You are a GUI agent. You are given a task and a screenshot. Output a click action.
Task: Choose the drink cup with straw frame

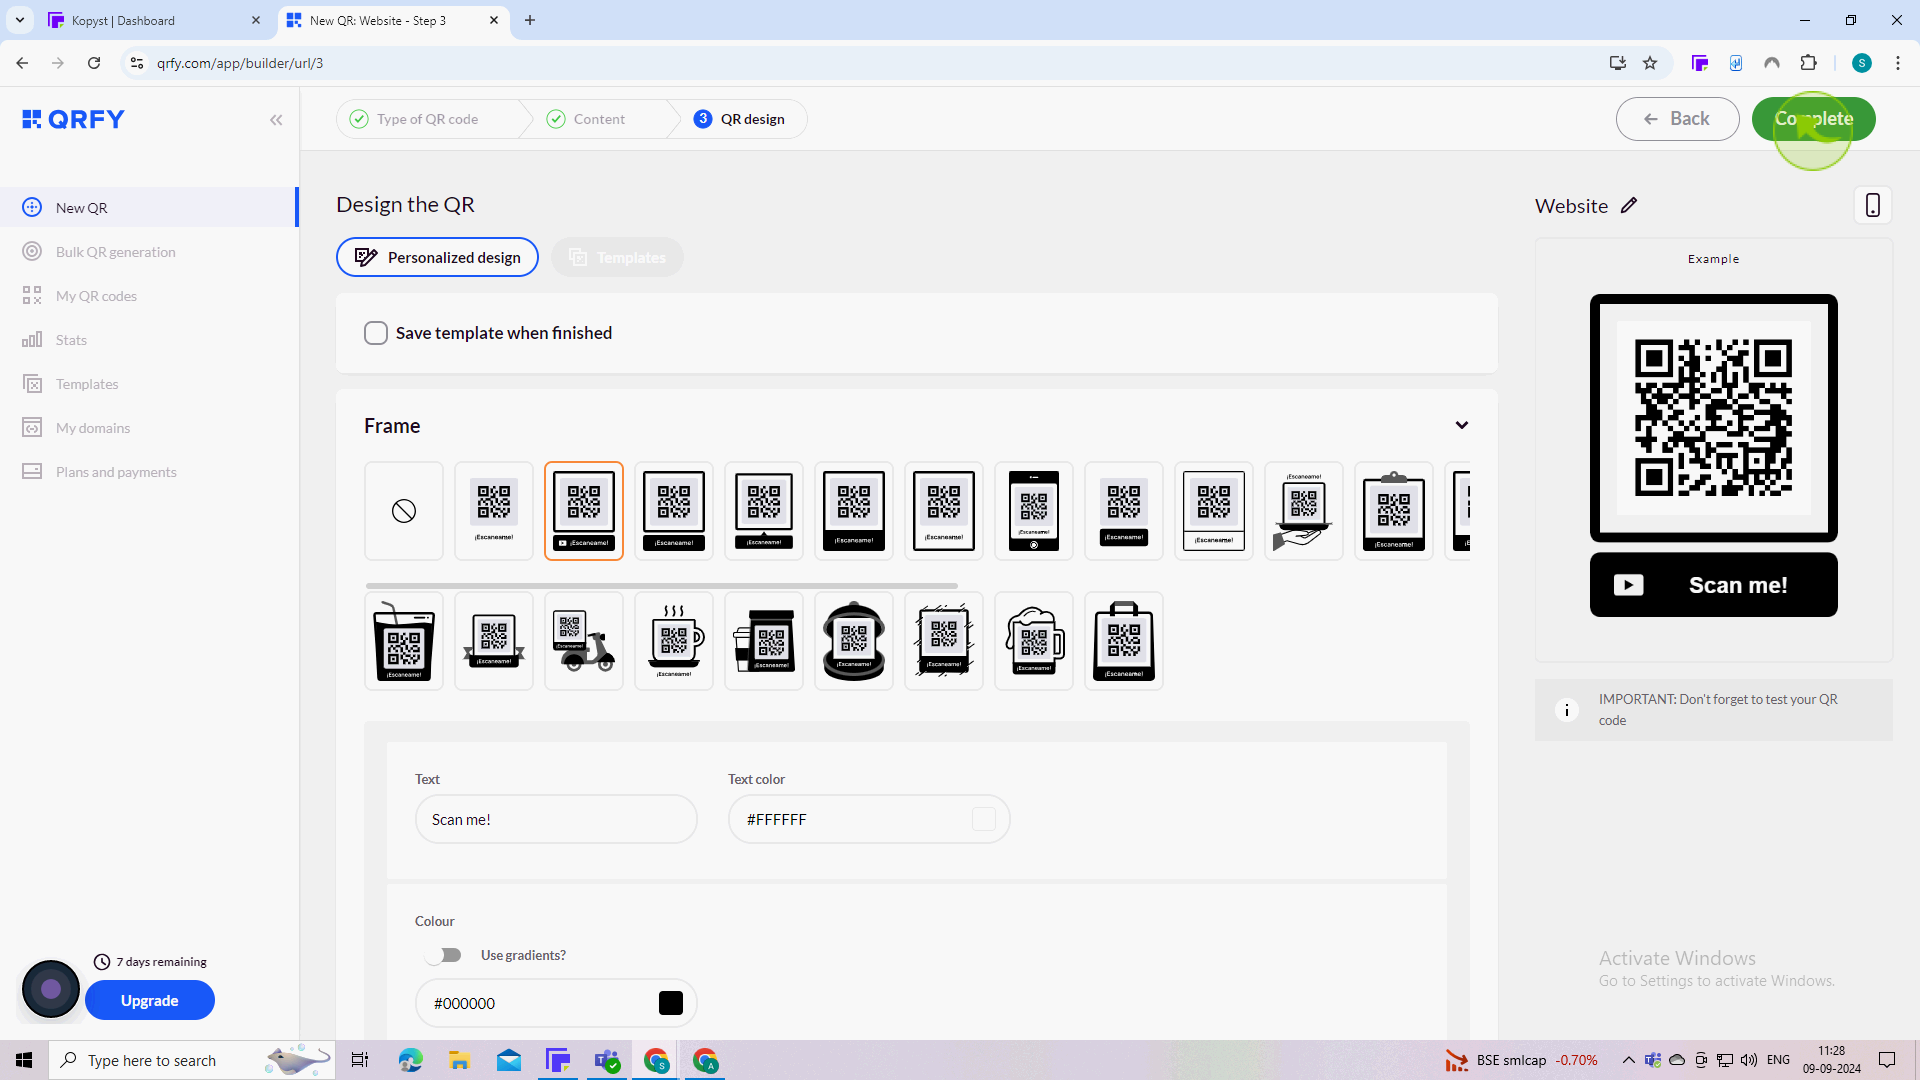click(x=404, y=641)
